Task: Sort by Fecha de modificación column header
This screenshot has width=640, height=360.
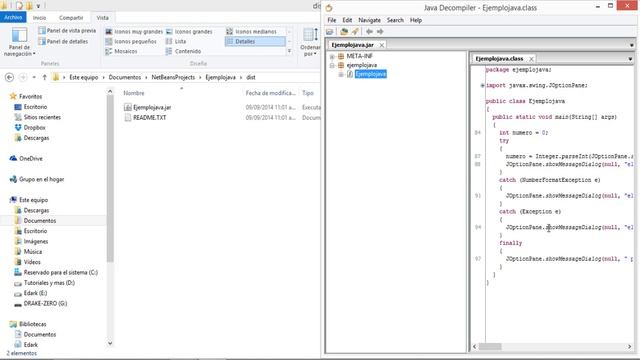Action: (271, 93)
